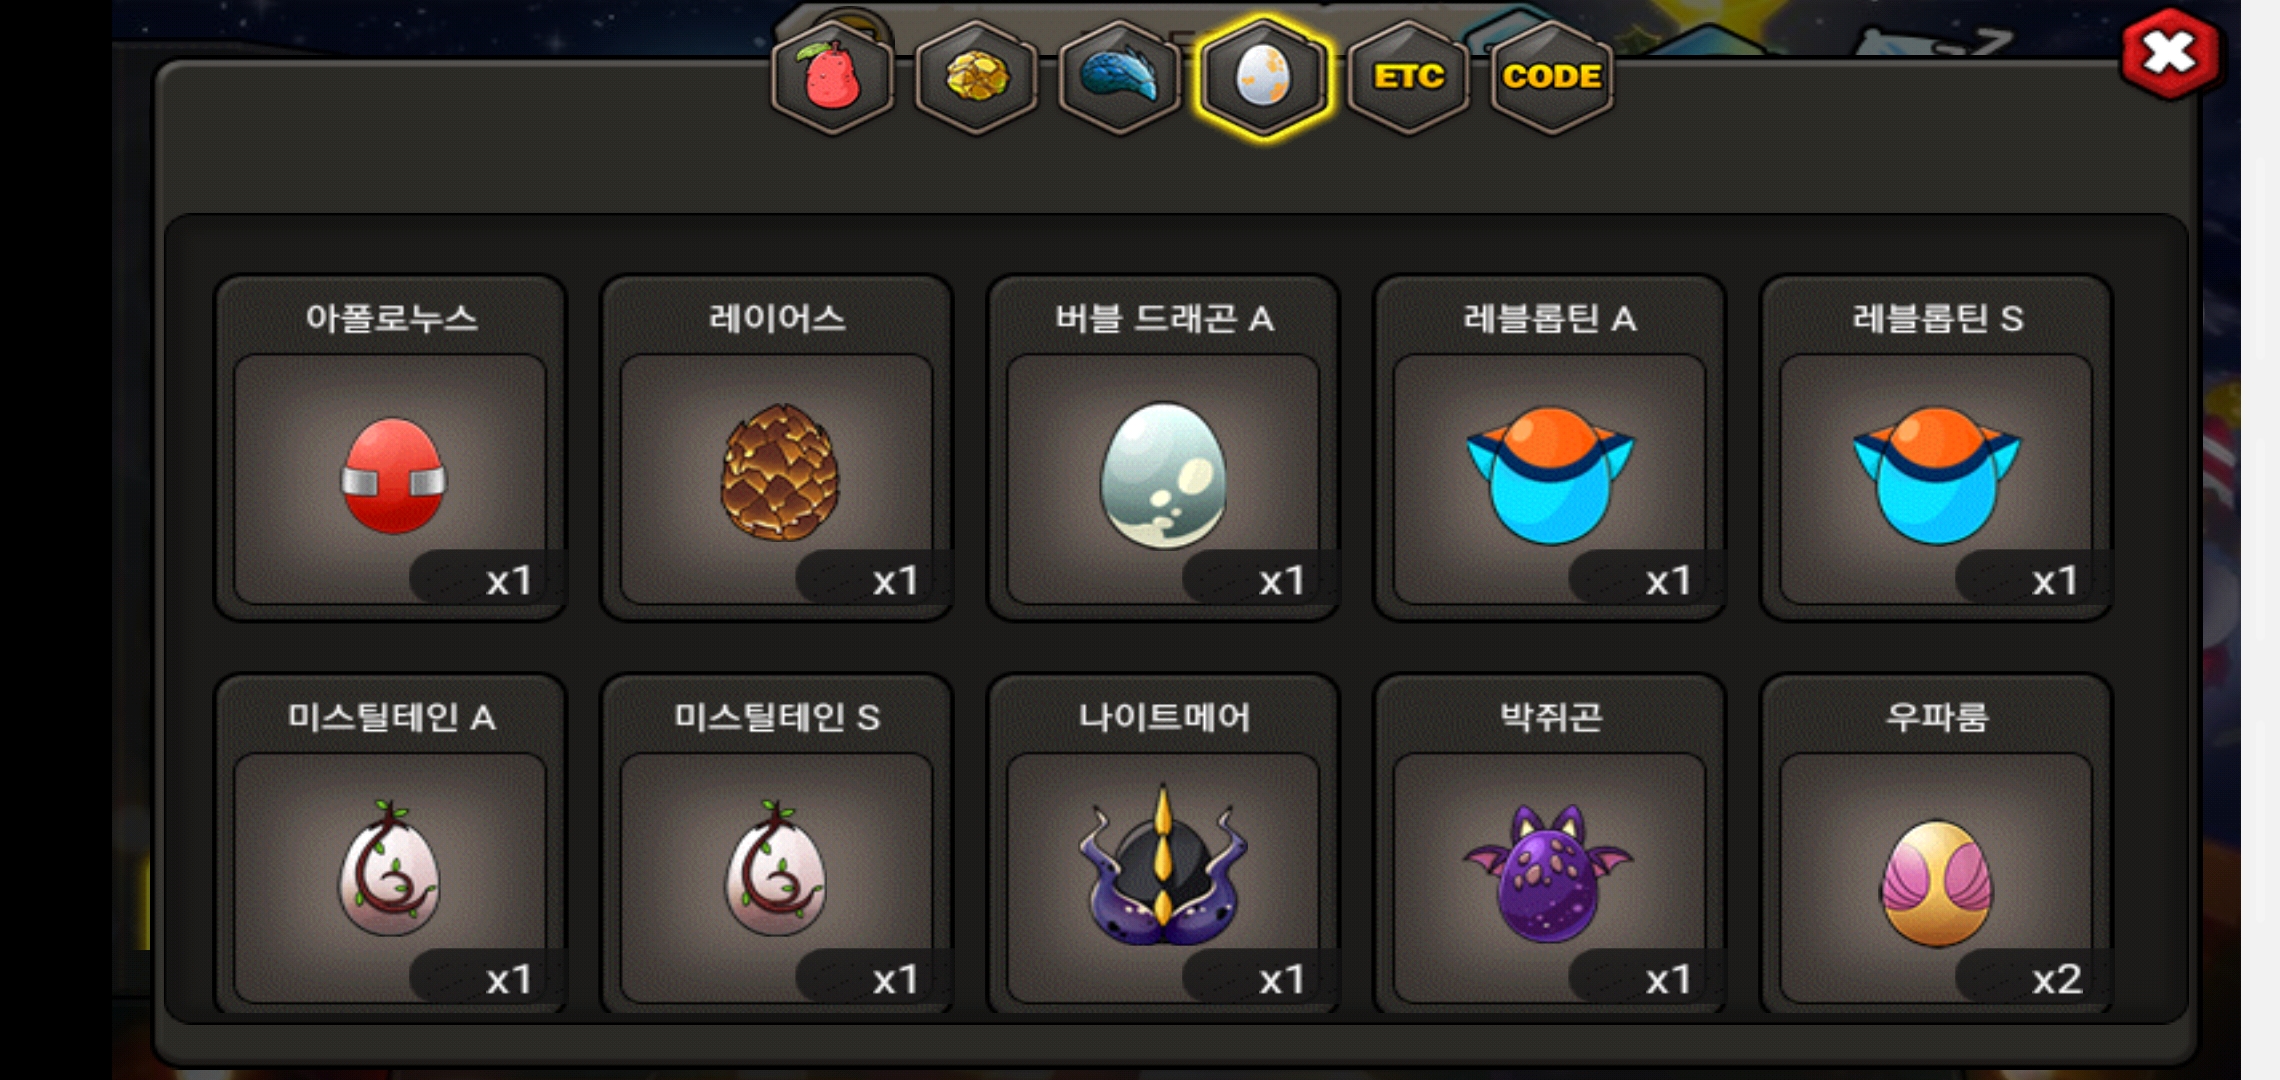Switch to the gold nugget tab
The image size is (2280, 1080).
click(976, 77)
